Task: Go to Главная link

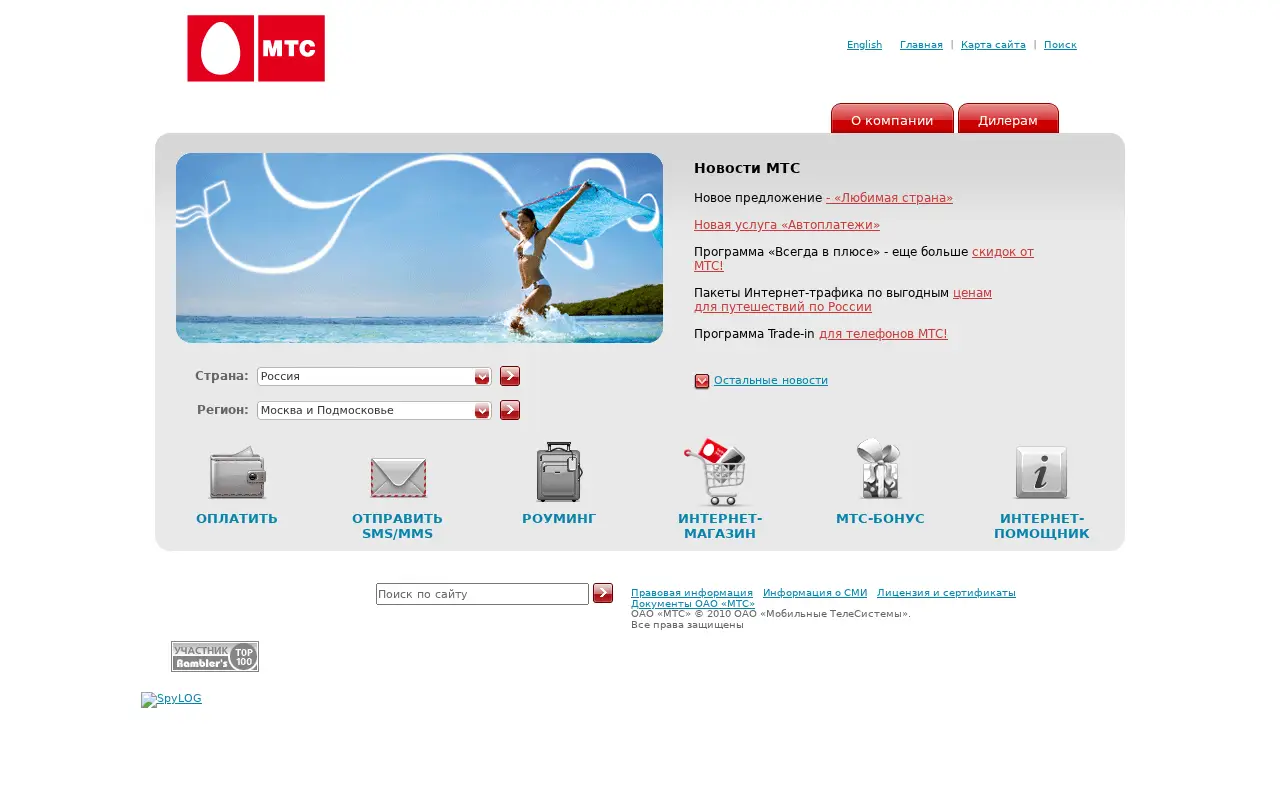Action: 921,45
